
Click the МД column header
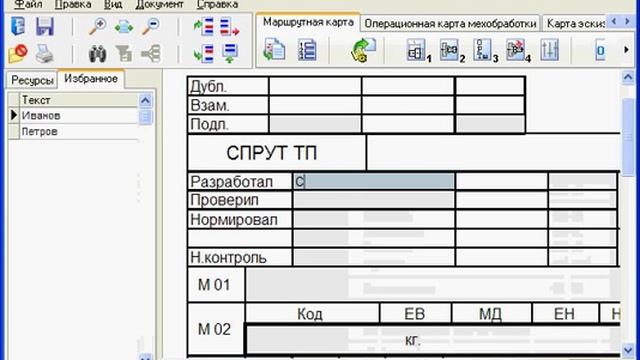pos(491,314)
